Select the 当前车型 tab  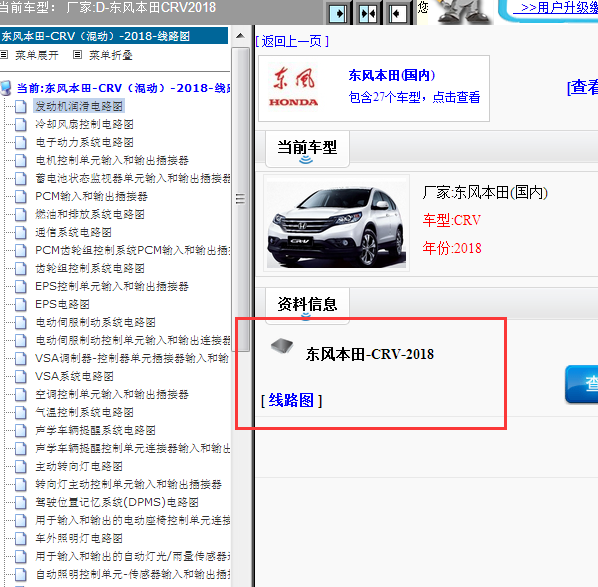tap(307, 149)
